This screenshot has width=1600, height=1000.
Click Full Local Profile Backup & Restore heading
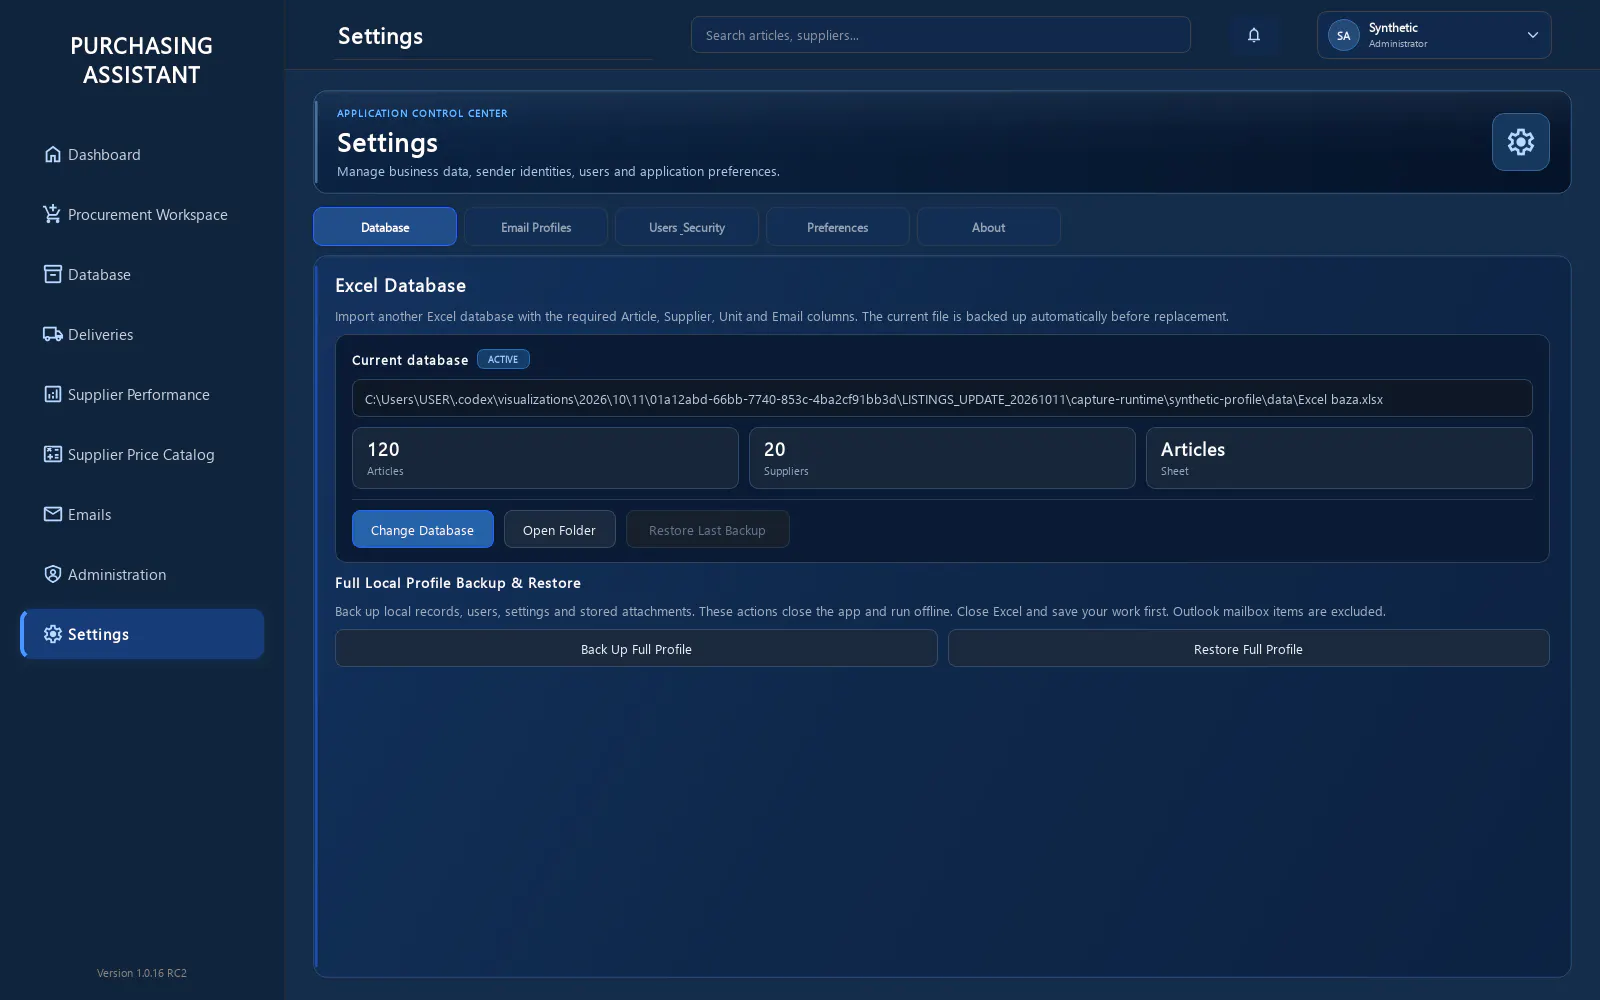pos(458,583)
